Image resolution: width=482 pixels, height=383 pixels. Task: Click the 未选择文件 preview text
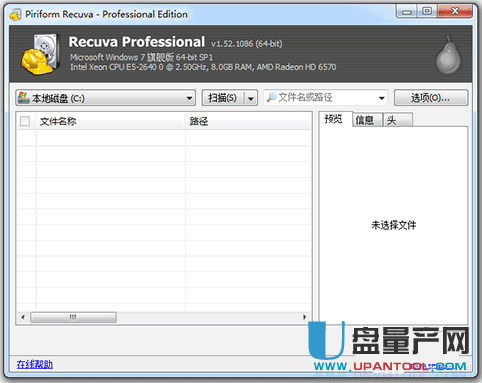pyautogui.click(x=394, y=225)
